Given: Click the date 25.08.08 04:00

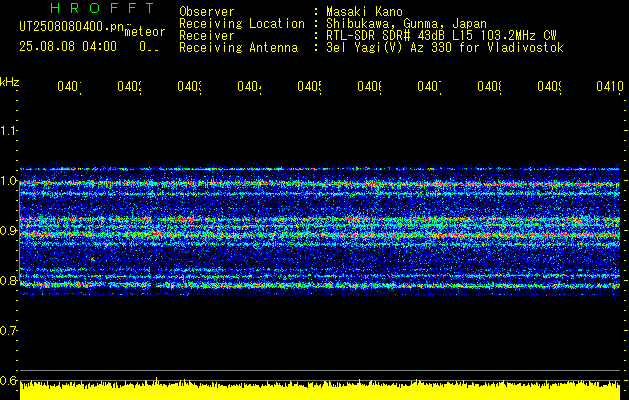Looking at the screenshot, I should click(x=68, y=47).
